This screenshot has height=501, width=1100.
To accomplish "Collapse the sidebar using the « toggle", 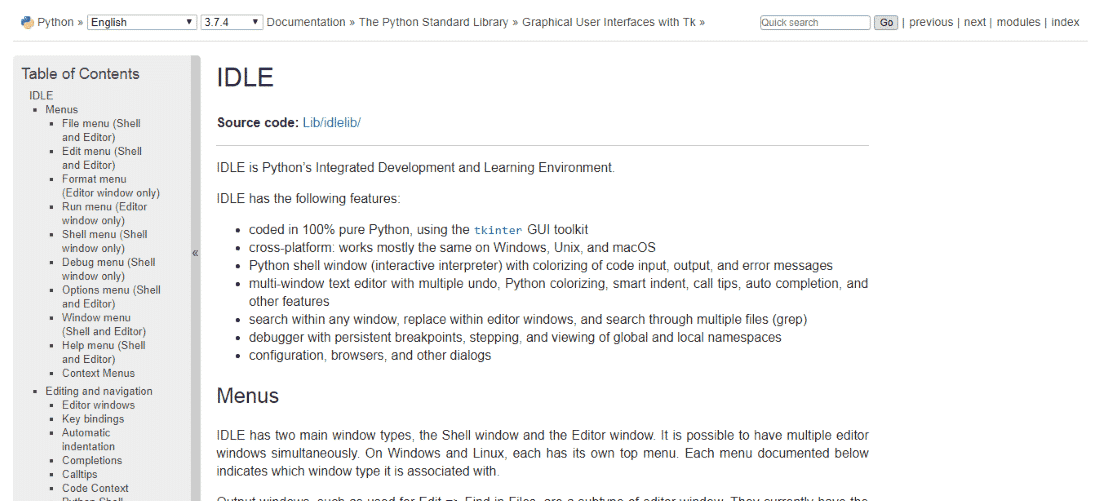I will point(196,253).
